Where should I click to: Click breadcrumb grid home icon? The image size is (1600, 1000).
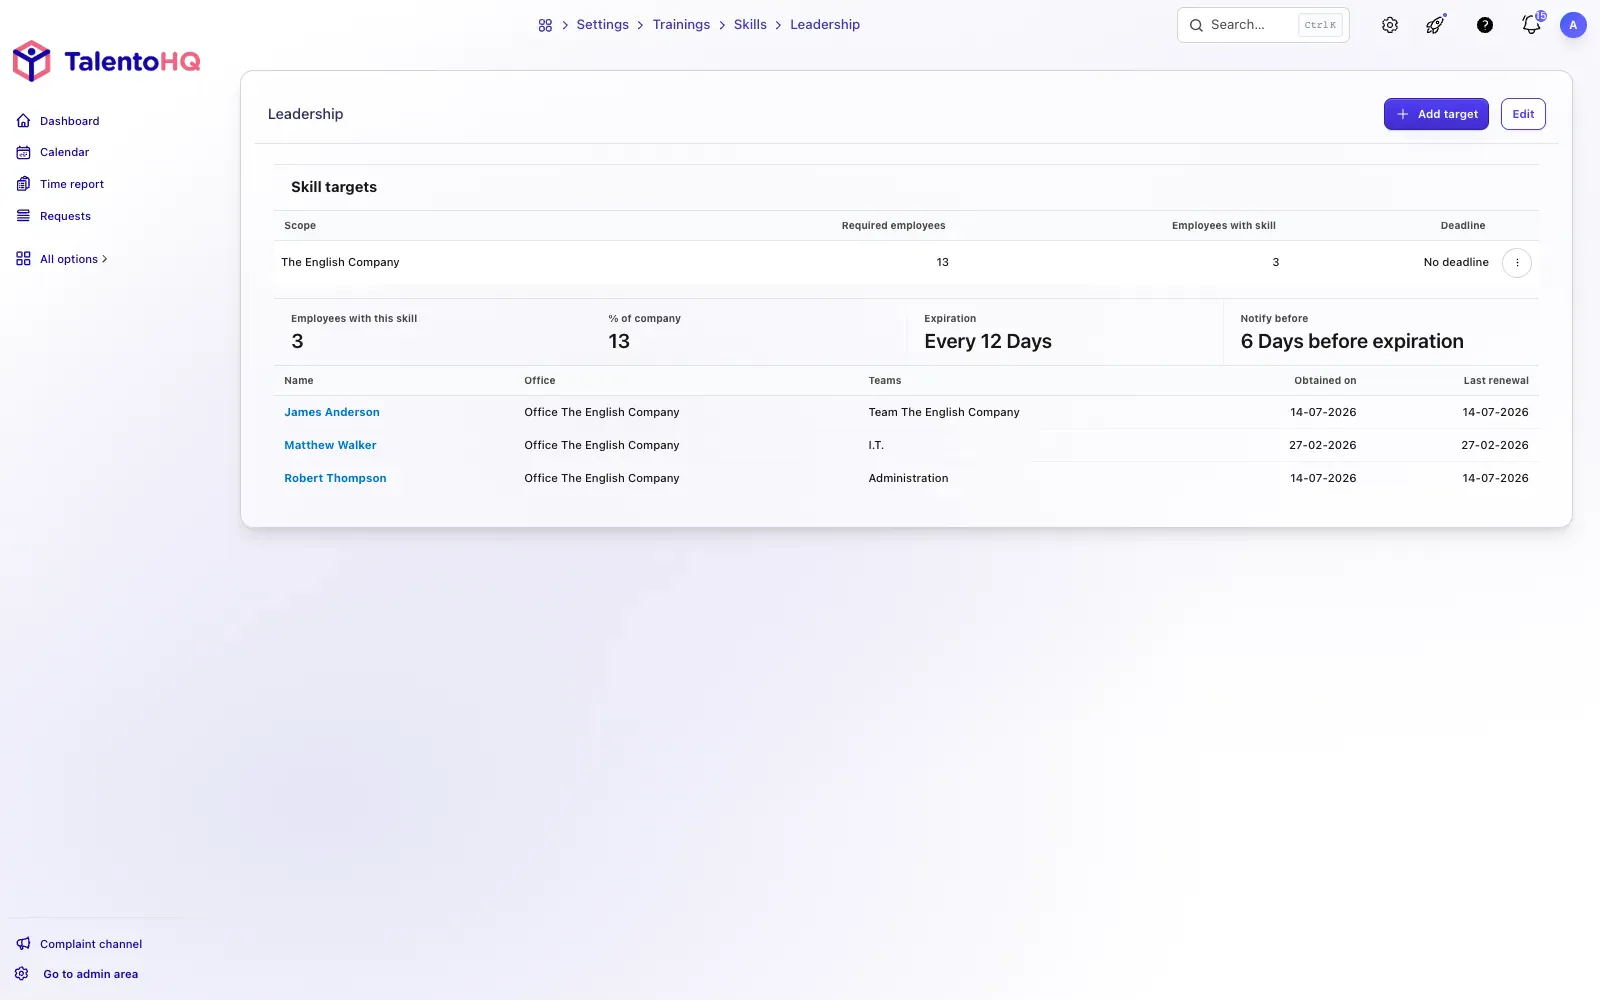point(545,25)
